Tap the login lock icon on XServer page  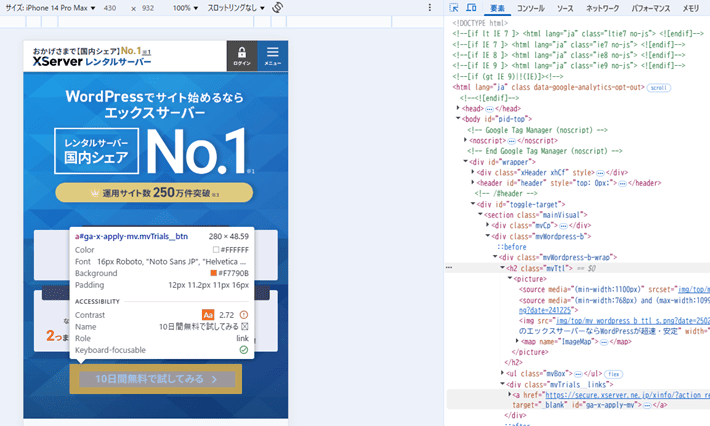point(242,56)
